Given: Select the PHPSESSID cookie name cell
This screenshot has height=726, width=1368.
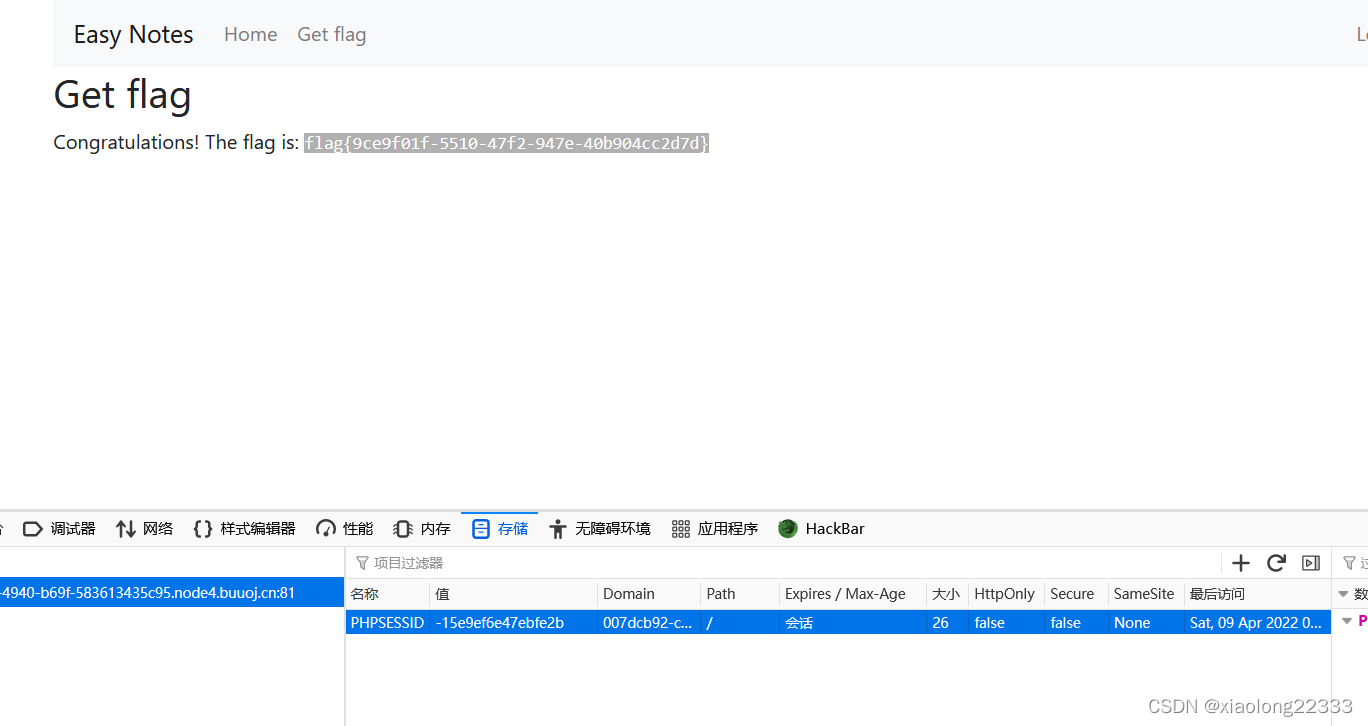Looking at the screenshot, I should click(x=388, y=622).
